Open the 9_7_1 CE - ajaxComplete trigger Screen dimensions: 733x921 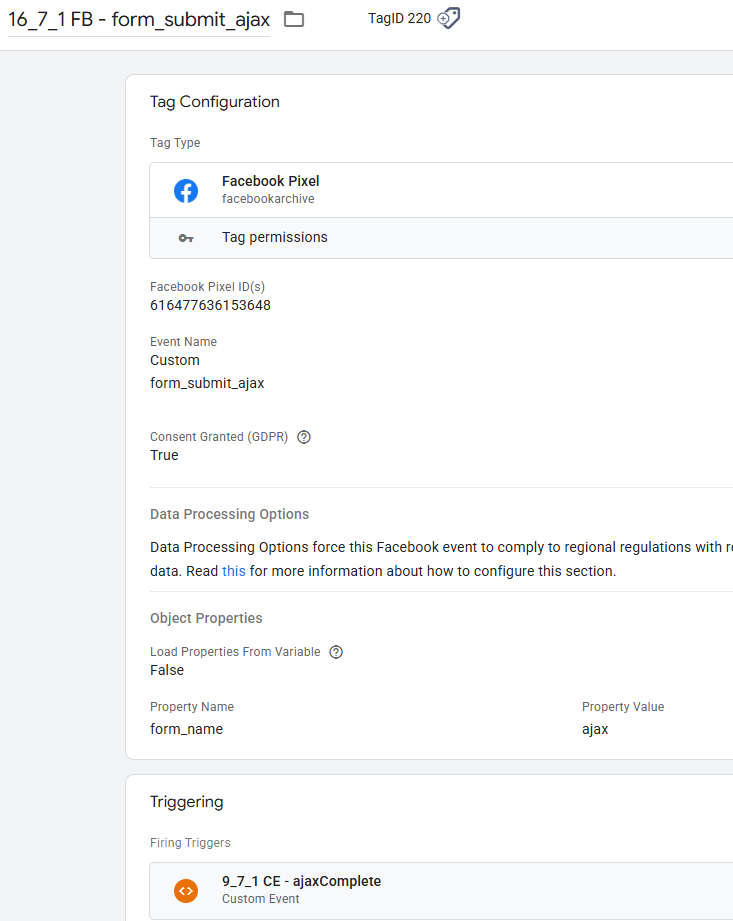pos(301,882)
